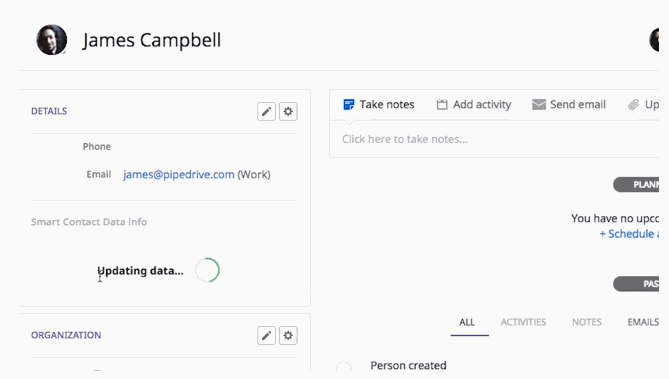Click the paperclip upload icon

pos(634,105)
